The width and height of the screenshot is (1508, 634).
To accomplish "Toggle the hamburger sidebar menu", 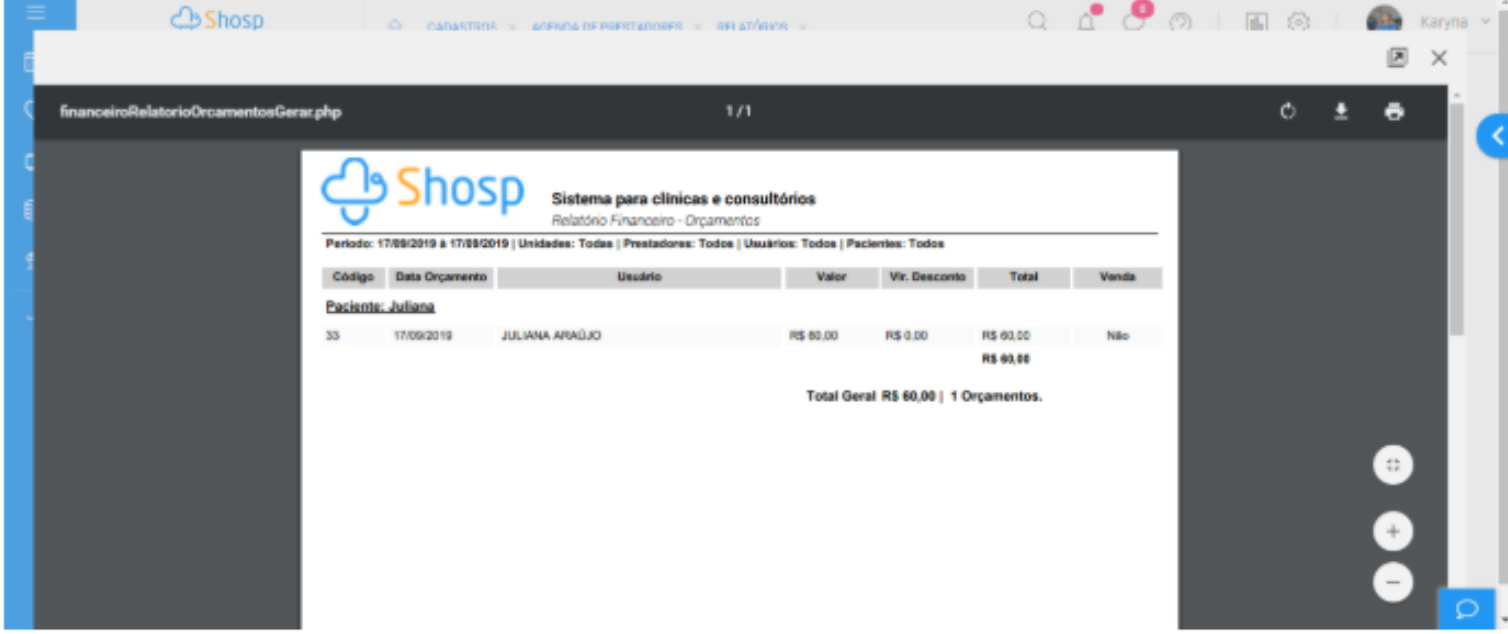I will [x=37, y=13].
